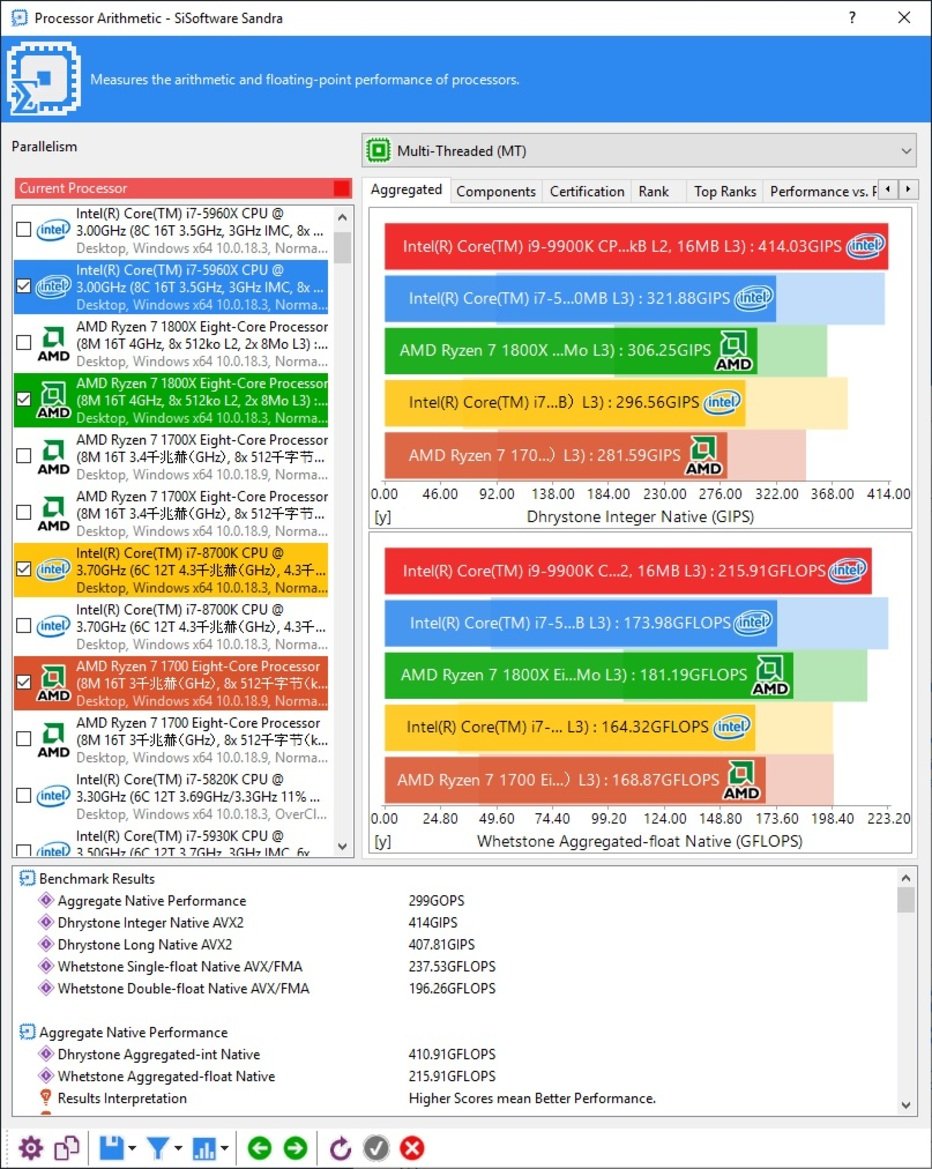Click the Intel logo on the 321.88GIPS bar

pos(753,298)
